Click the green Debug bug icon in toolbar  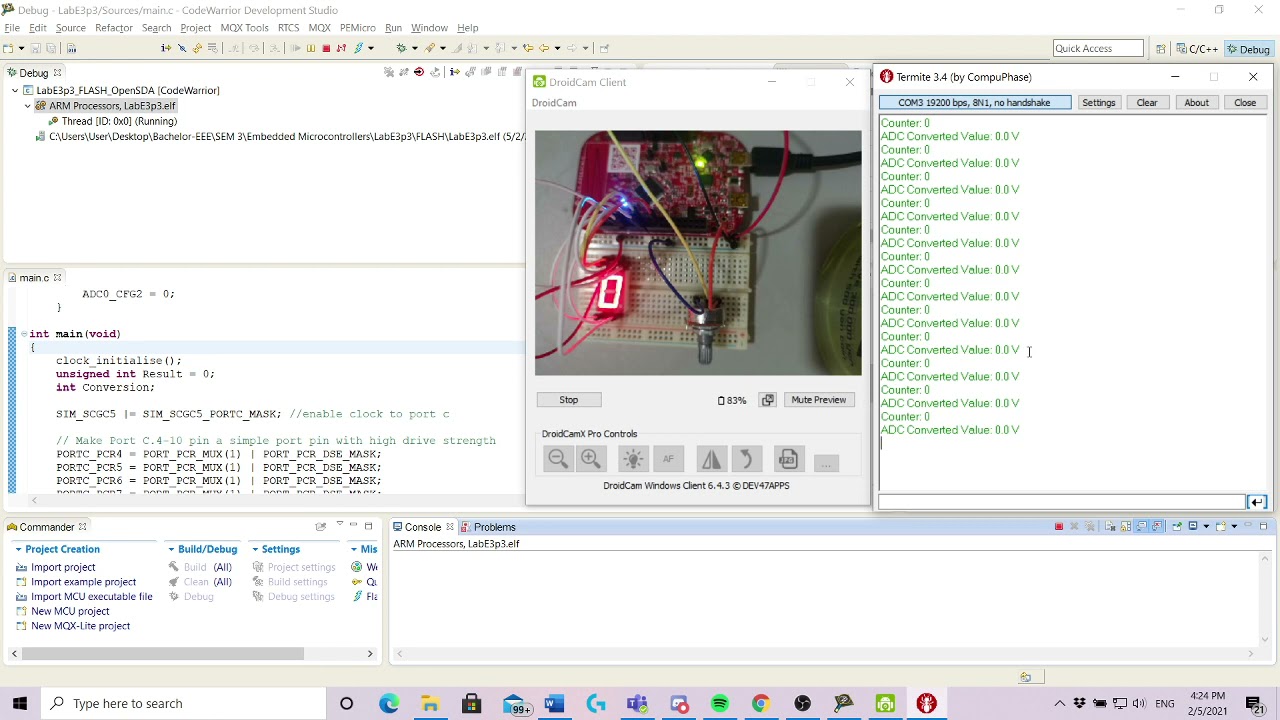pyautogui.click(x=401, y=48)
